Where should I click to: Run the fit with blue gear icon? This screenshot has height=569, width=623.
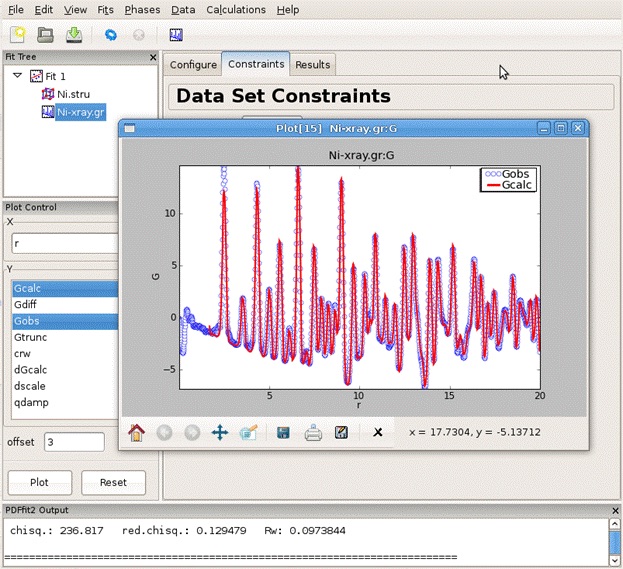pos(110,35)
